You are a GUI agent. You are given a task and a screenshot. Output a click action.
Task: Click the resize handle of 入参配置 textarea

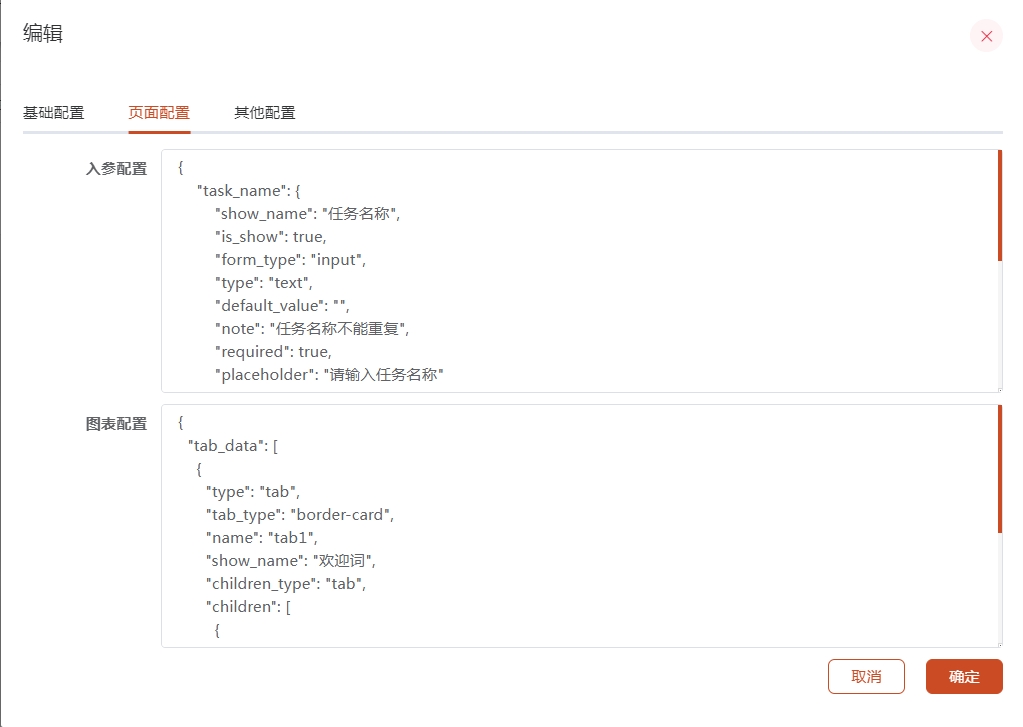tap(997, 388)
